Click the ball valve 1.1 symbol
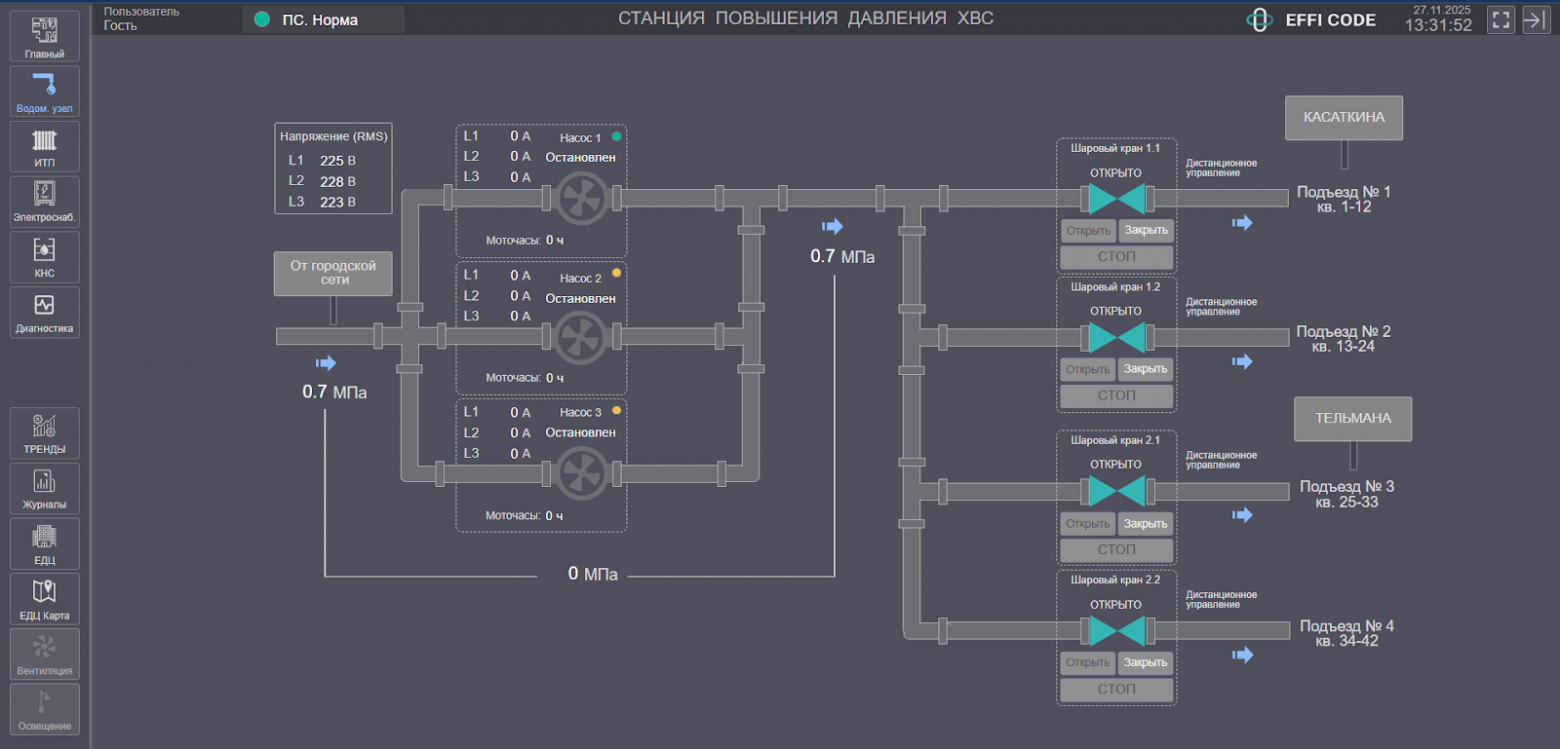 point(1117,198)
